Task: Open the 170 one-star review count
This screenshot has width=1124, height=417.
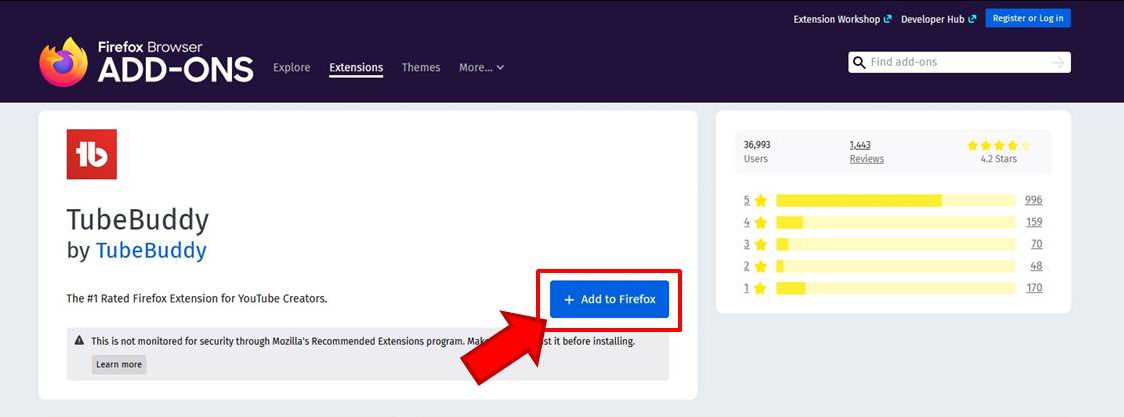Action: coord(1034,288)
